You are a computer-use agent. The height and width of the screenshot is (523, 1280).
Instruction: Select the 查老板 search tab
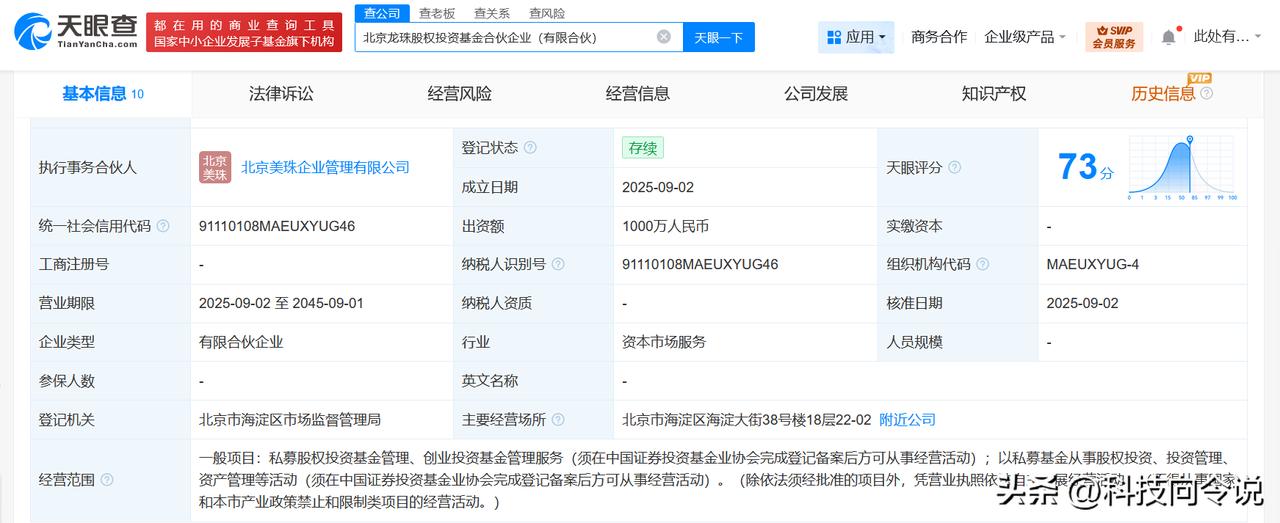pyautogui.click(x=437, y=13)
